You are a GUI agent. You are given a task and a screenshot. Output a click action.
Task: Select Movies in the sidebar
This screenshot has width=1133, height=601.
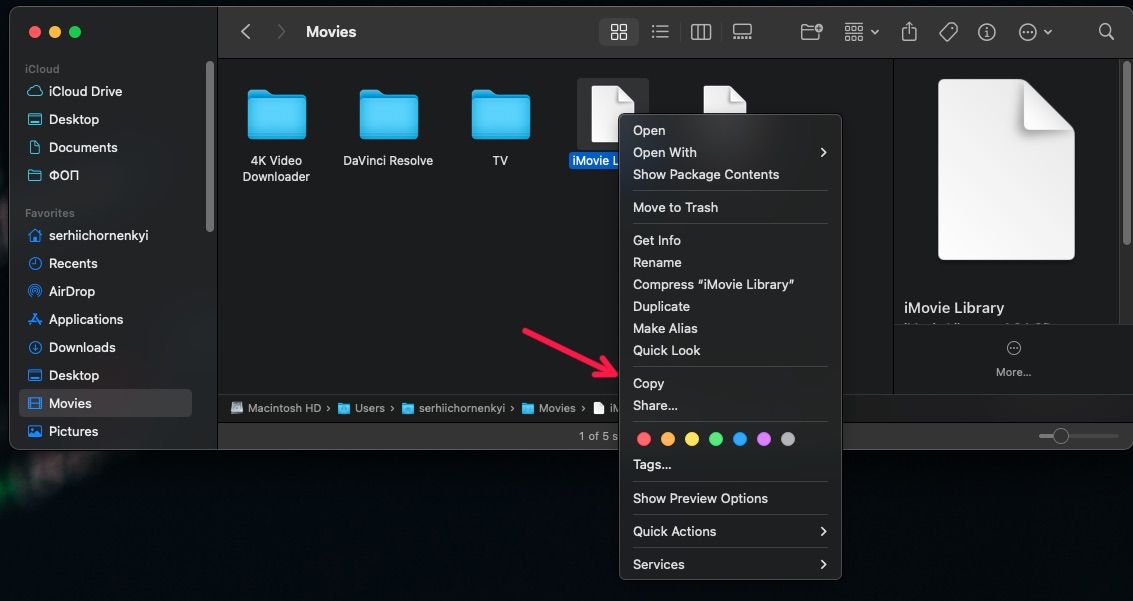click(x=105, y=403)
